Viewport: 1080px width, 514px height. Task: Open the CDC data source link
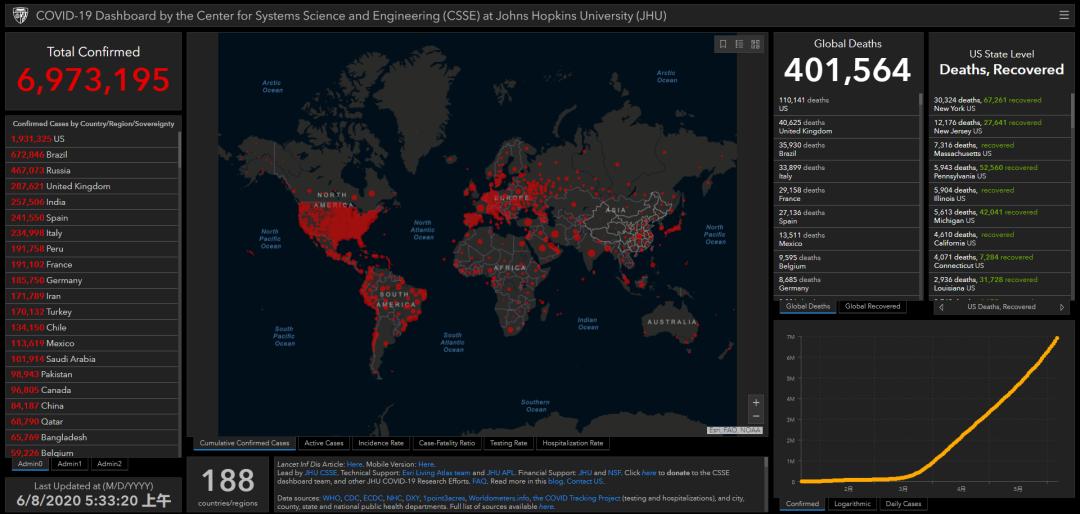click(x=351, y=497)
